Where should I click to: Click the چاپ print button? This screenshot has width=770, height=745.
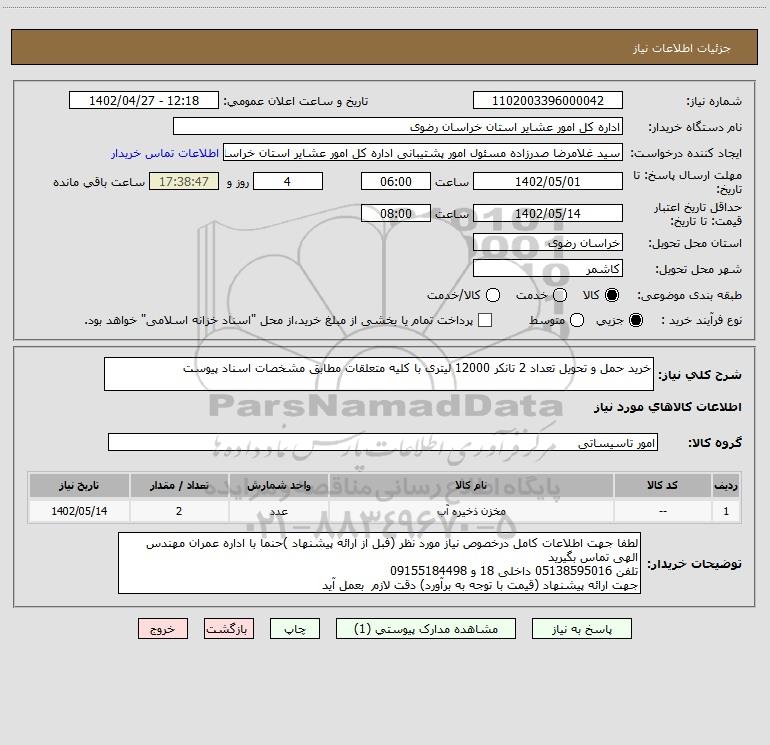click(295, 629)
